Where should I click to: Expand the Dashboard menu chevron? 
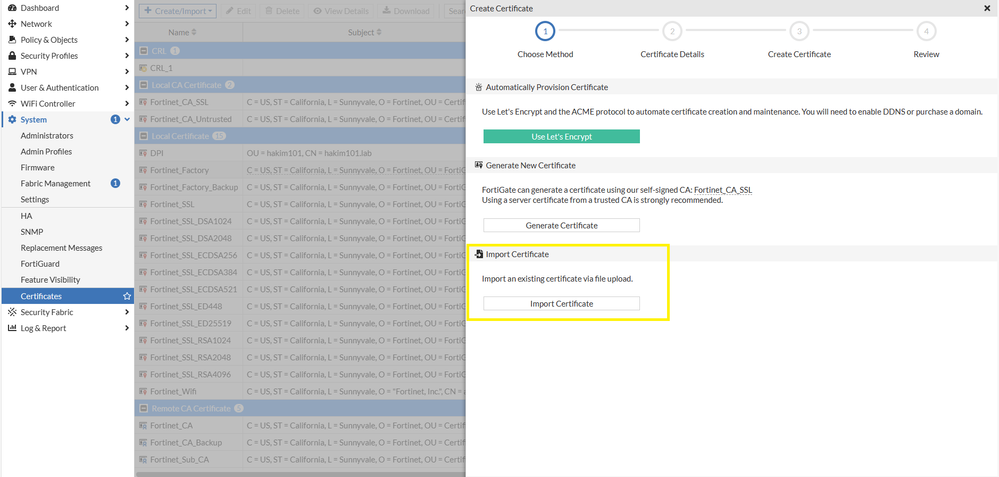pyautogui.click(x=127, y=8)
